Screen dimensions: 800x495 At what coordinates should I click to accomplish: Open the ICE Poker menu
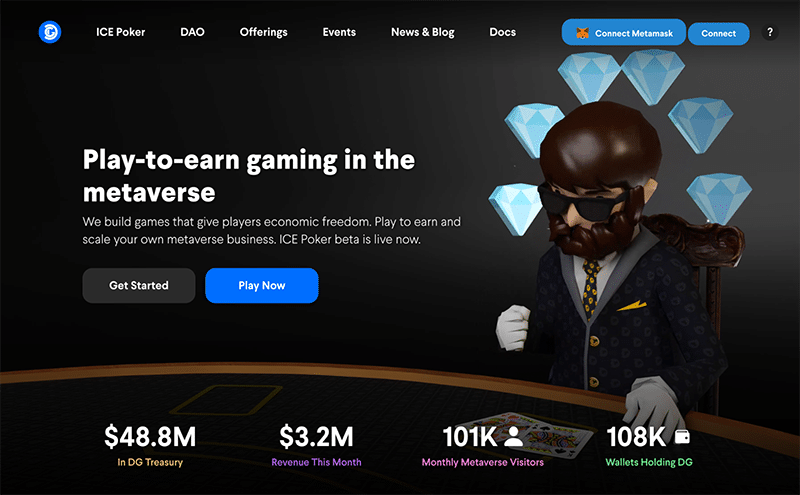pos(120,32)
